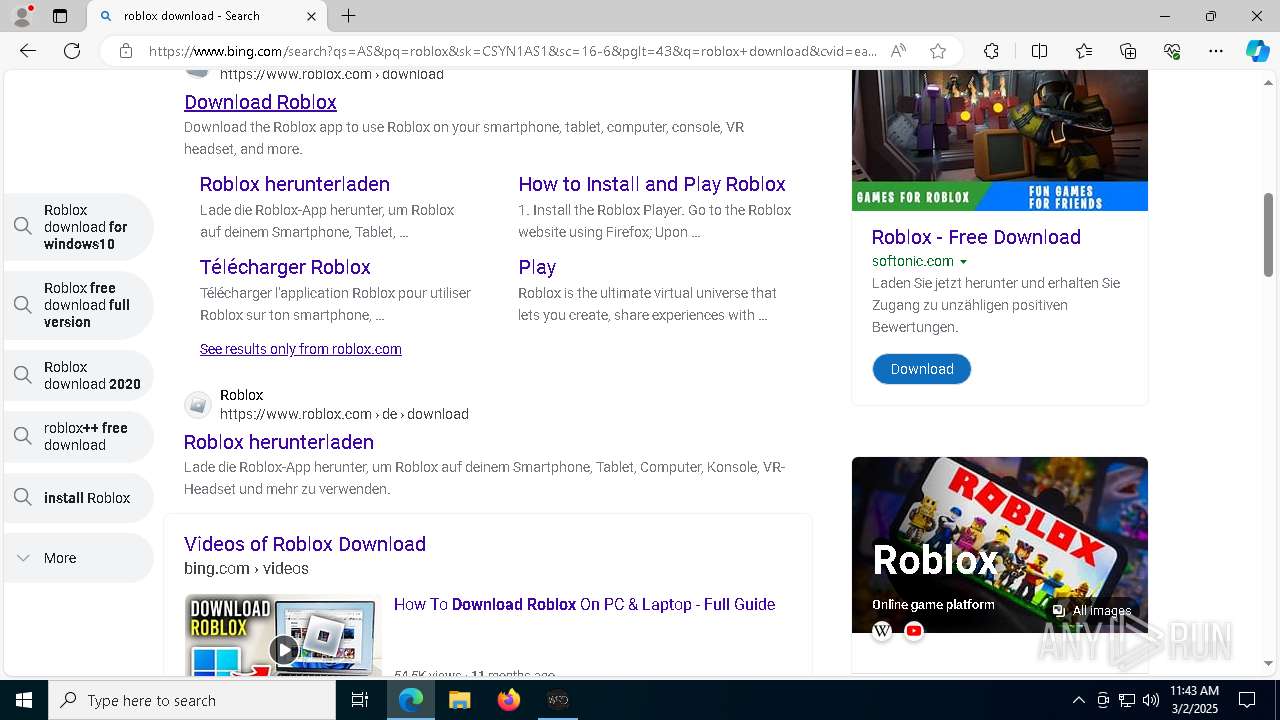Image resolution: width=1280 pixels, height=720 pixels.
Task: Click the page vertical scrollbar thumb
Action: 1269,235
